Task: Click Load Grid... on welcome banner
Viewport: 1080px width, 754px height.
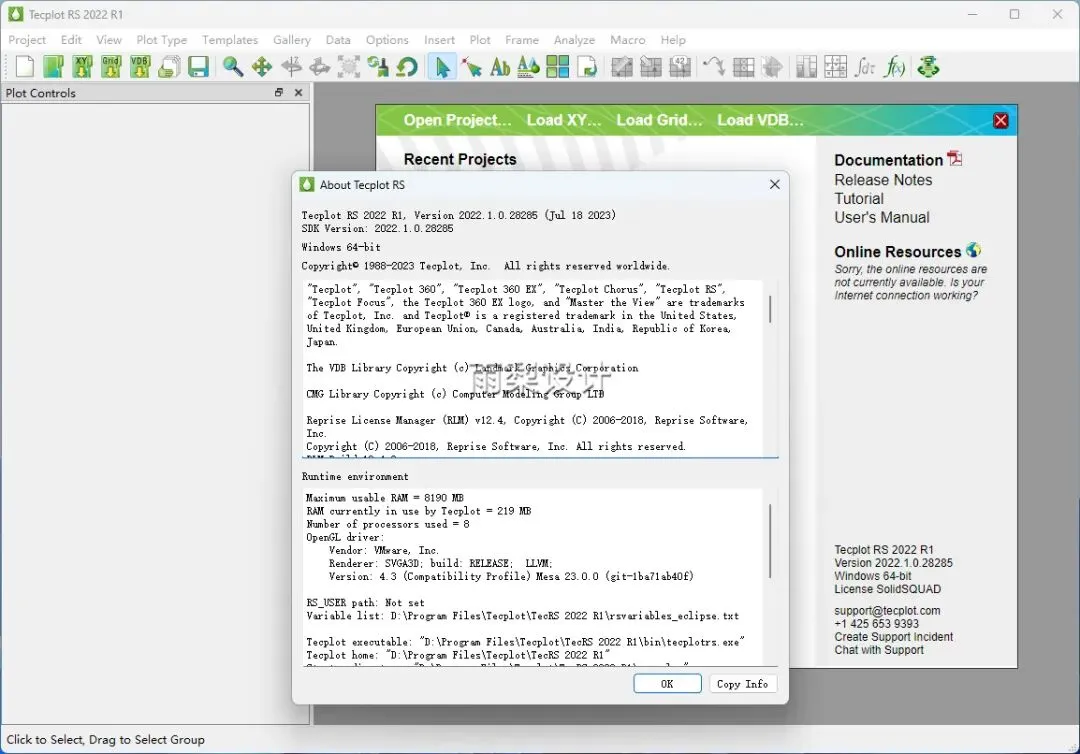Action: coord(659,120)
